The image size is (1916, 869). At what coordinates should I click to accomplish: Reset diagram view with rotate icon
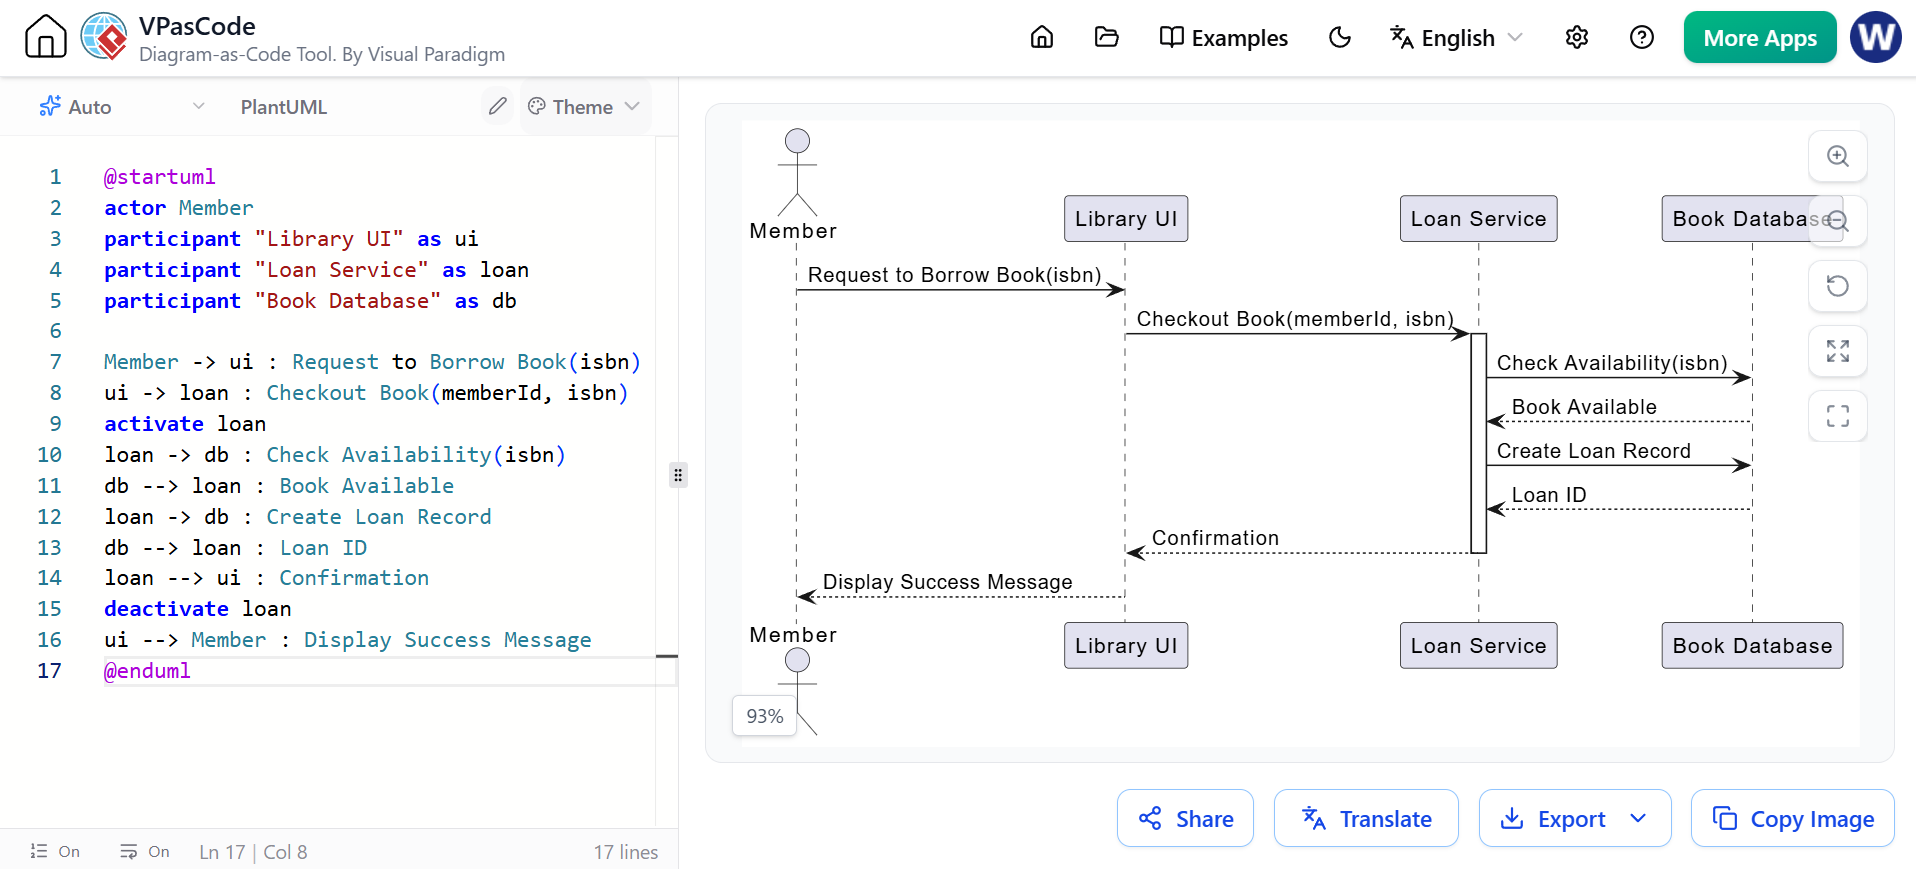[x=1838, y=286]
